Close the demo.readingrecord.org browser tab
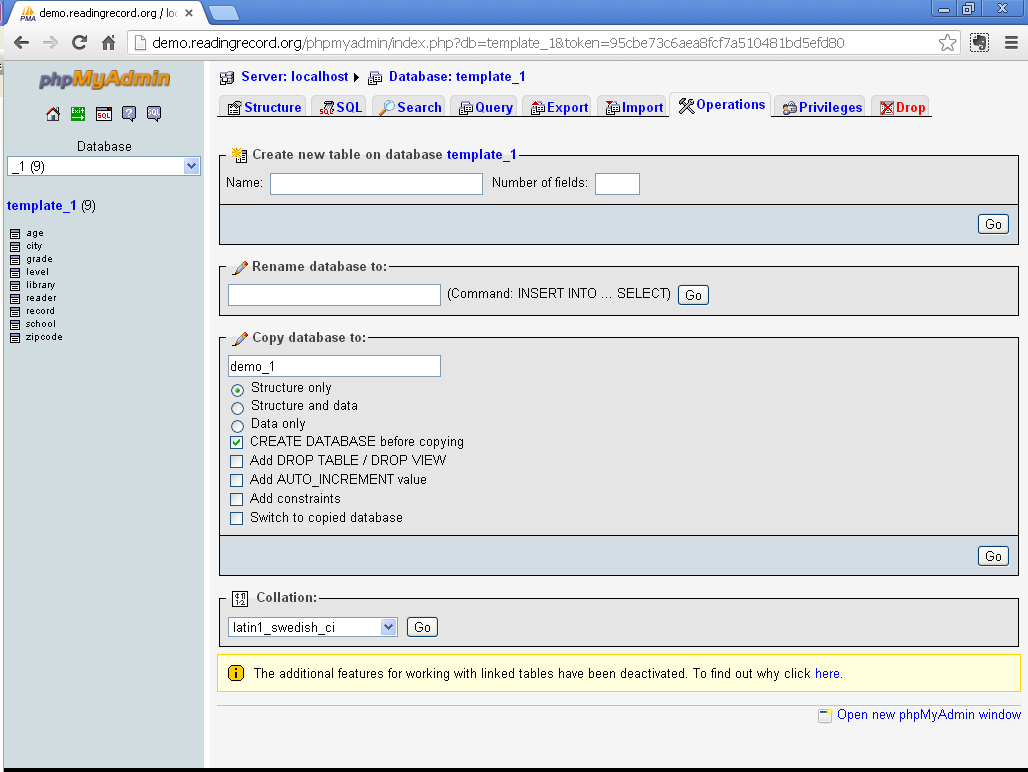Image resolution: width=1028 pixels, height=772 pixels. point(189,12)
